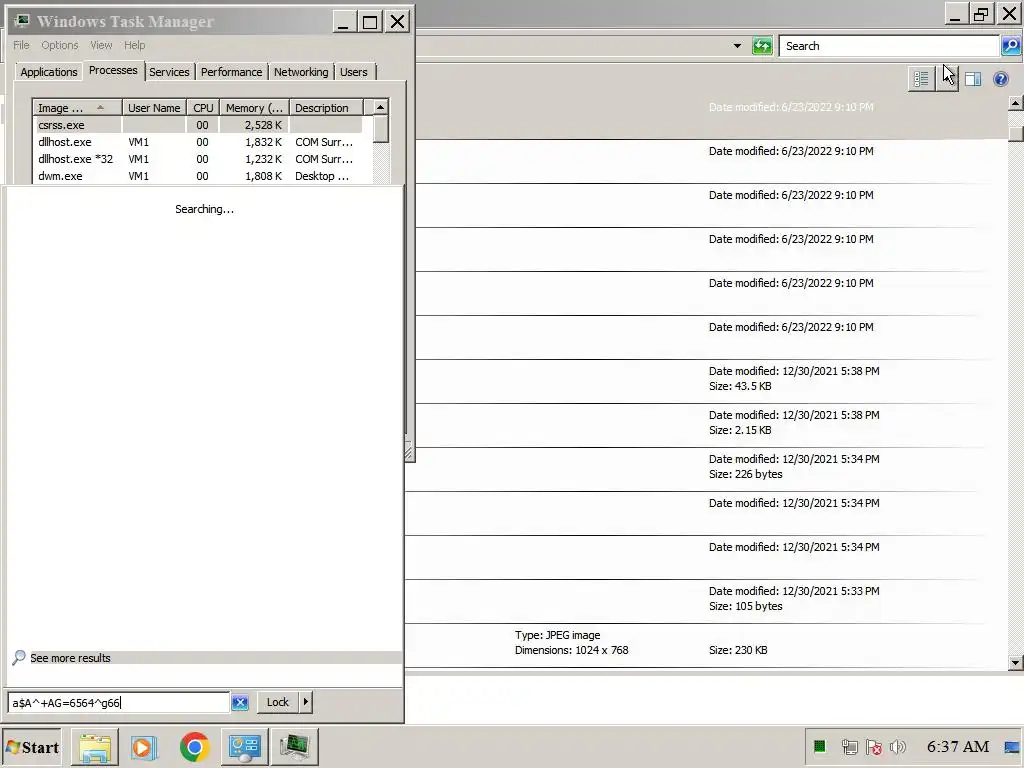1024x768 pixels.
Task: Sort by Image Name column header
Action: coord(77,108)
